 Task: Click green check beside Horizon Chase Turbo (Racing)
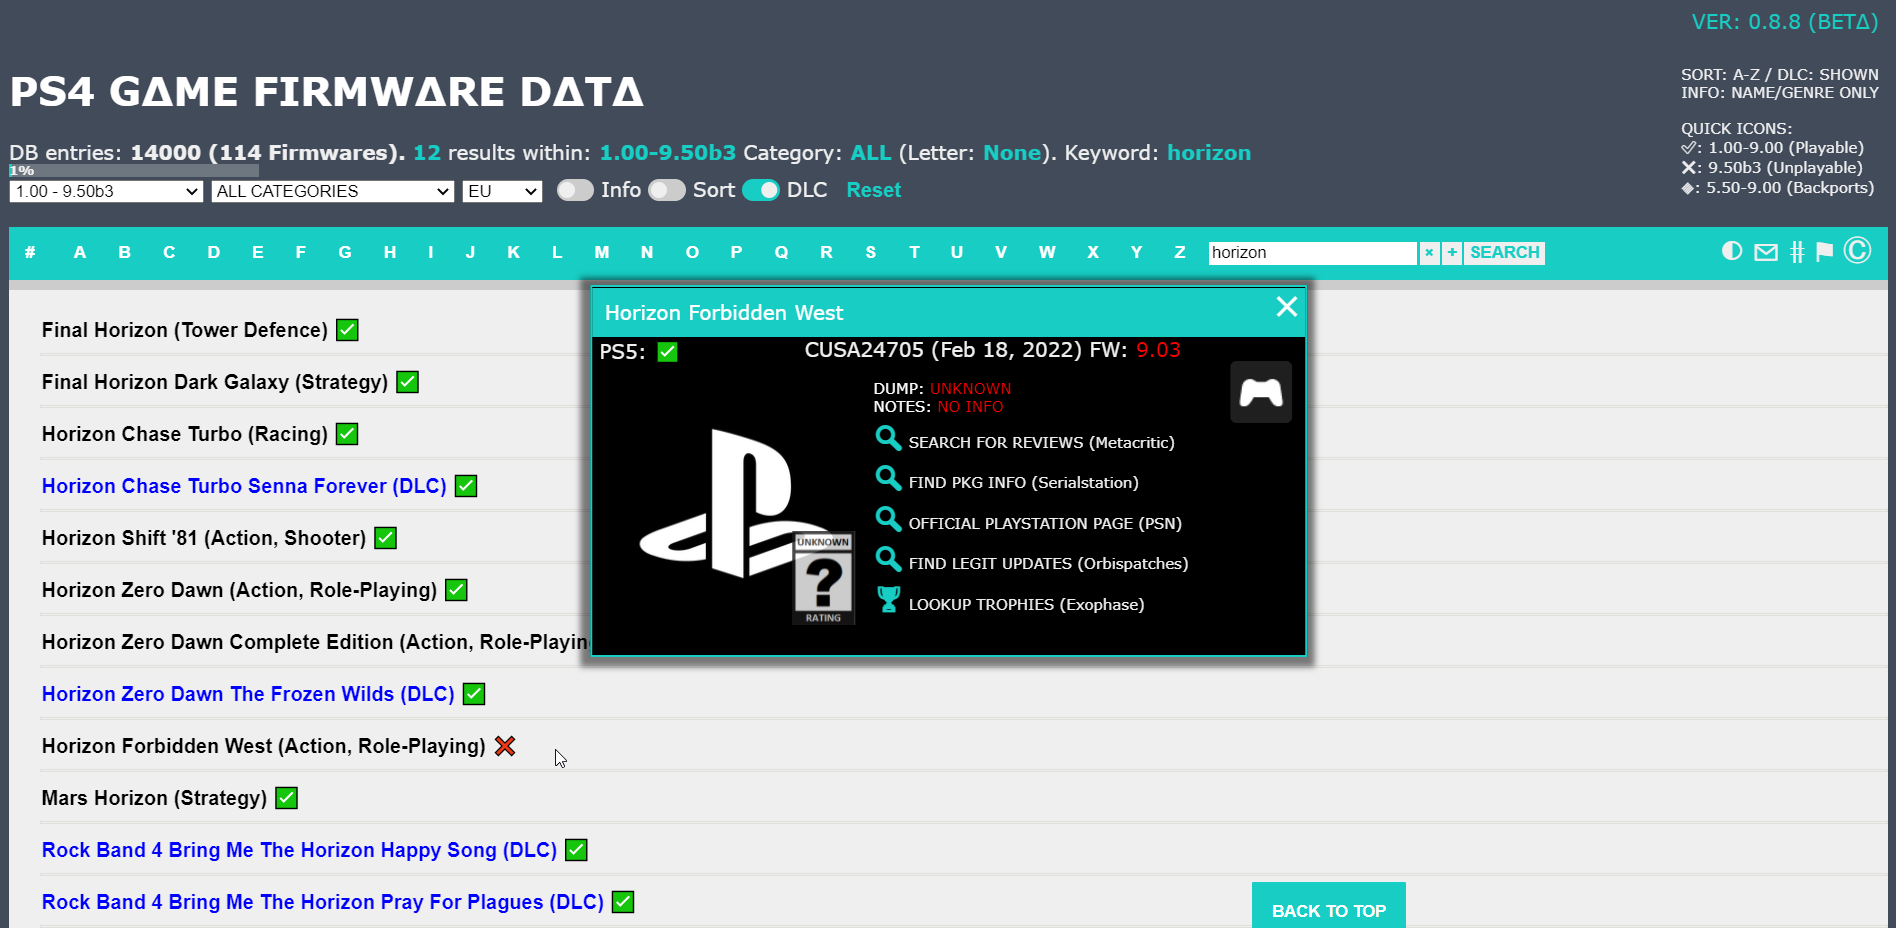(x=347, y=434)
